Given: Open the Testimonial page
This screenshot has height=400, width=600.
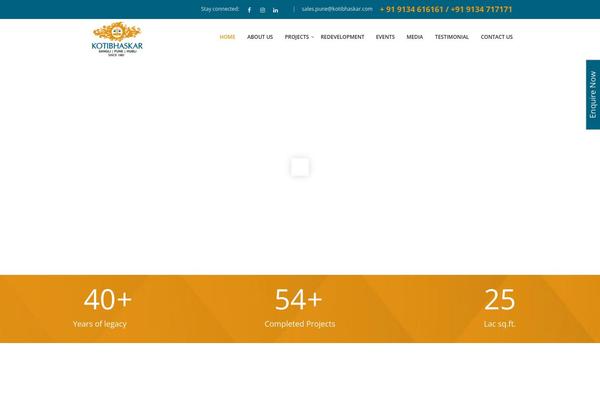Looking at the screenshot, I should click(x=452, y=37).
